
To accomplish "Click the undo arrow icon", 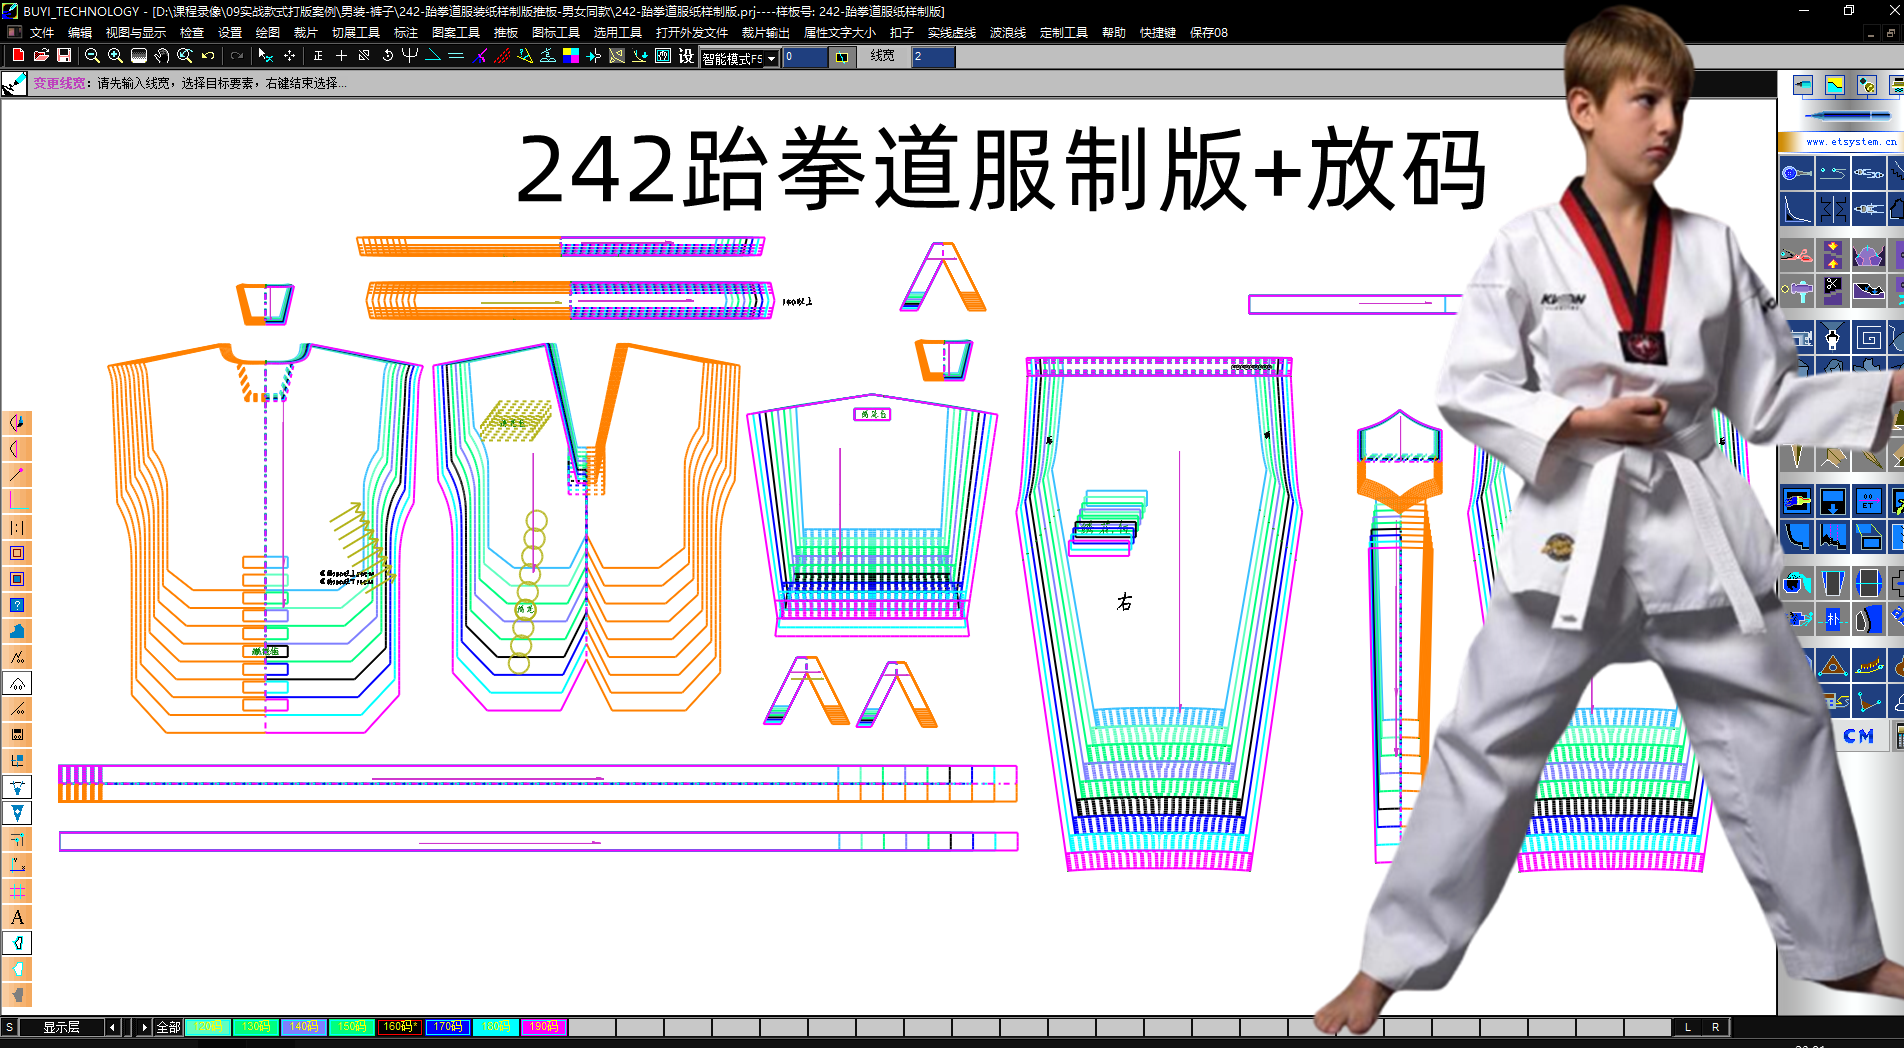I will tap(208, 56).
